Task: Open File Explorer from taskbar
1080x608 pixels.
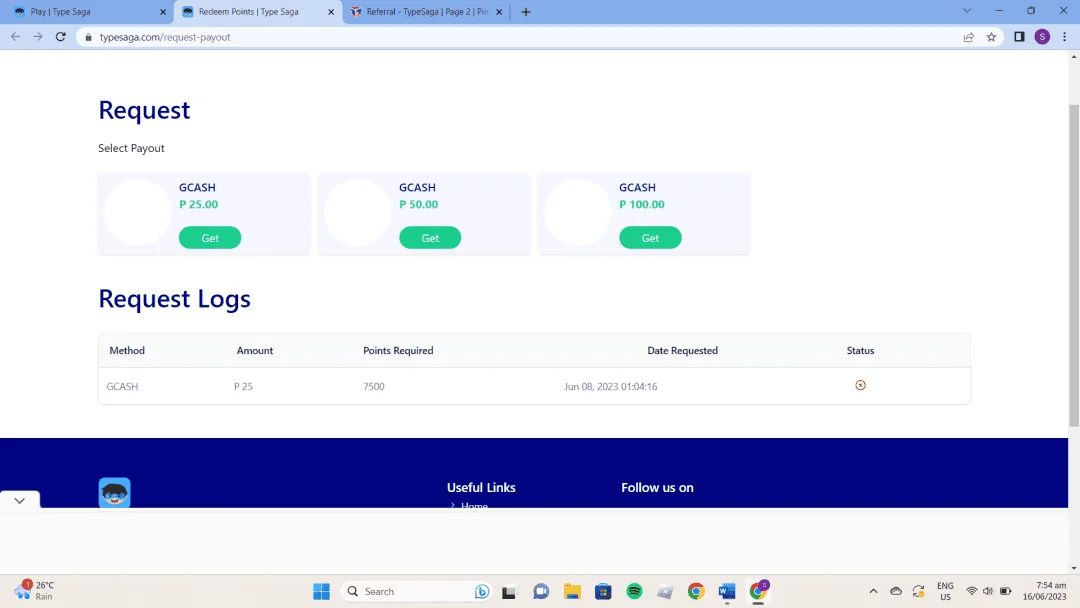Action: (x=572, y=591)
